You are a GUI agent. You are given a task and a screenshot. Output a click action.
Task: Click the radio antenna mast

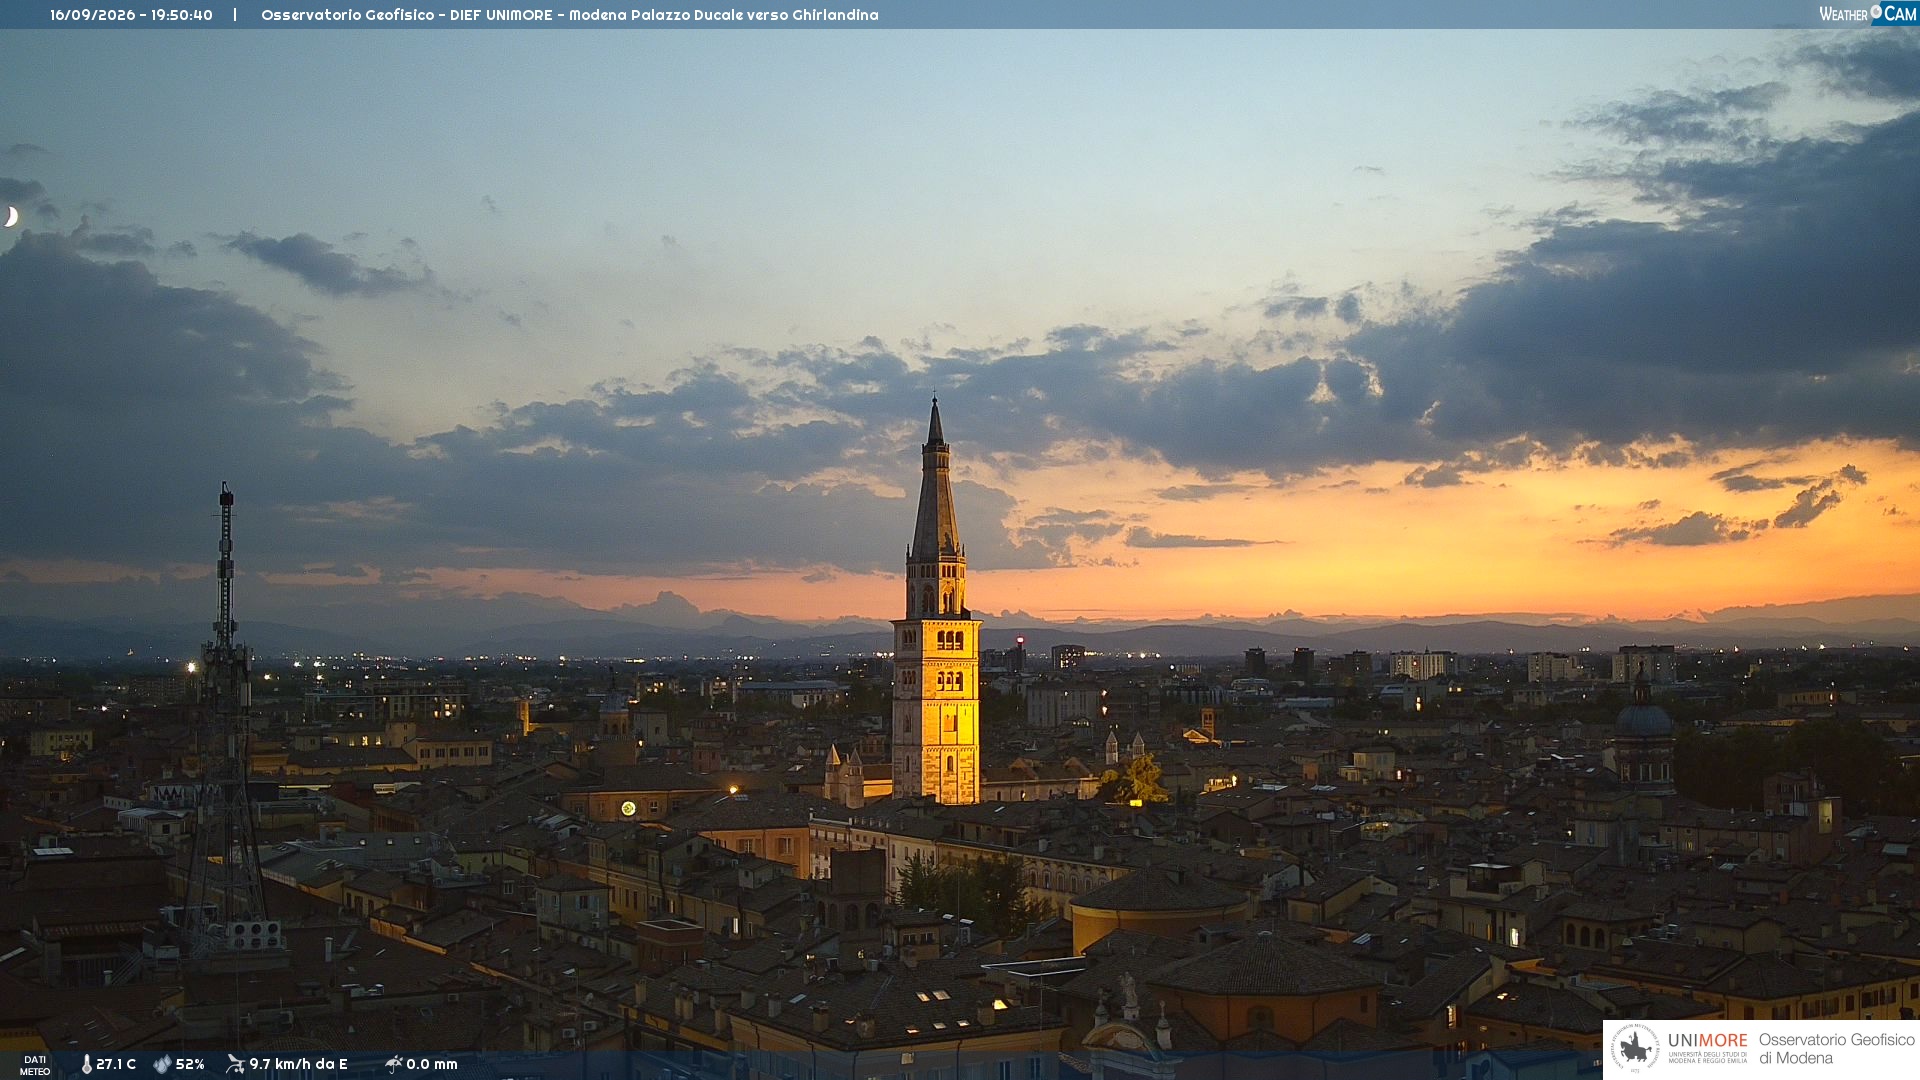click(226, 720)
